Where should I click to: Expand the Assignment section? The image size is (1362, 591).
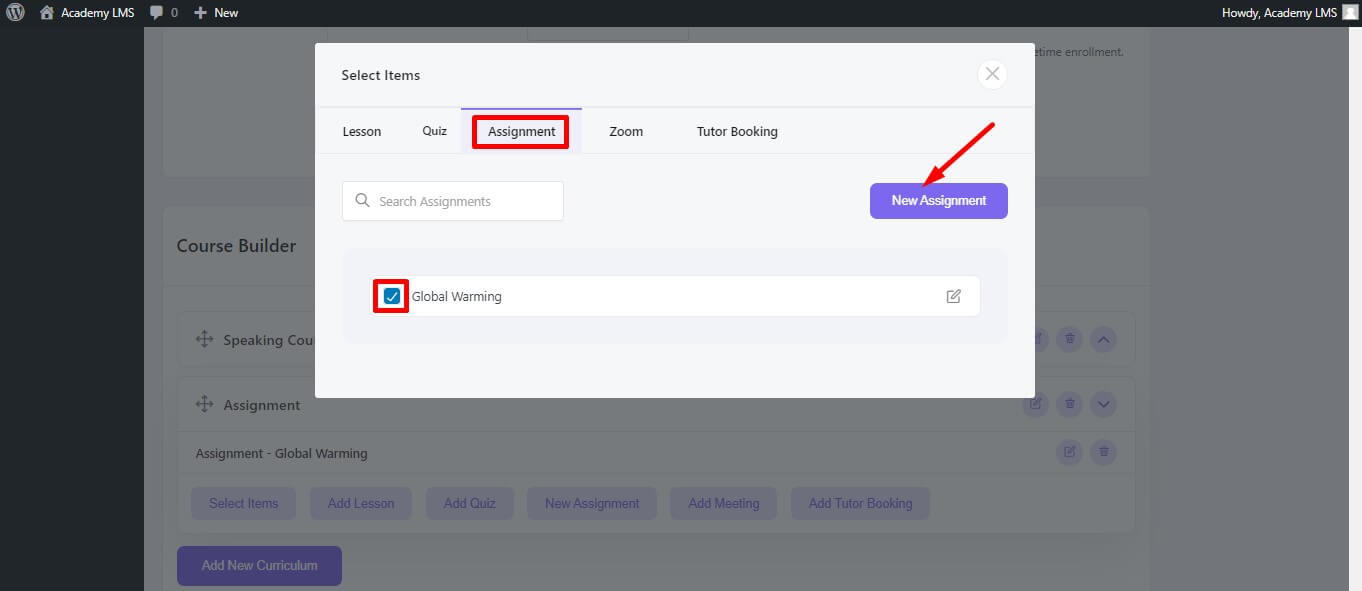point(1103,404)
